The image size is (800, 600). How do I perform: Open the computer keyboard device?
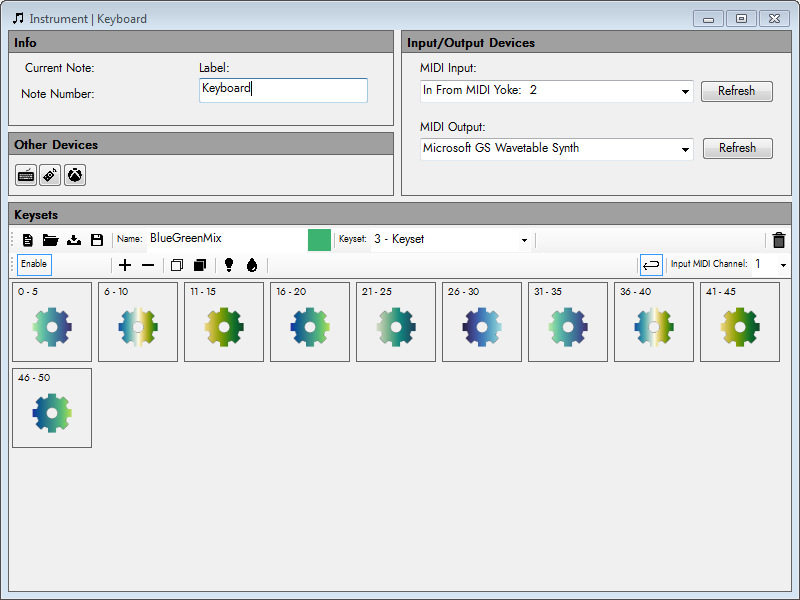26,176
